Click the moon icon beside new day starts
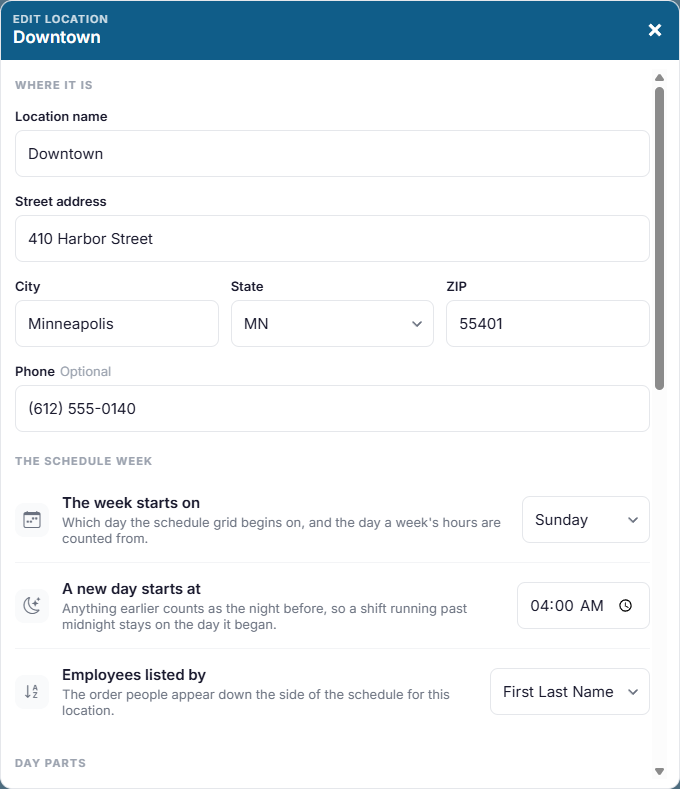 pos(32,606)
